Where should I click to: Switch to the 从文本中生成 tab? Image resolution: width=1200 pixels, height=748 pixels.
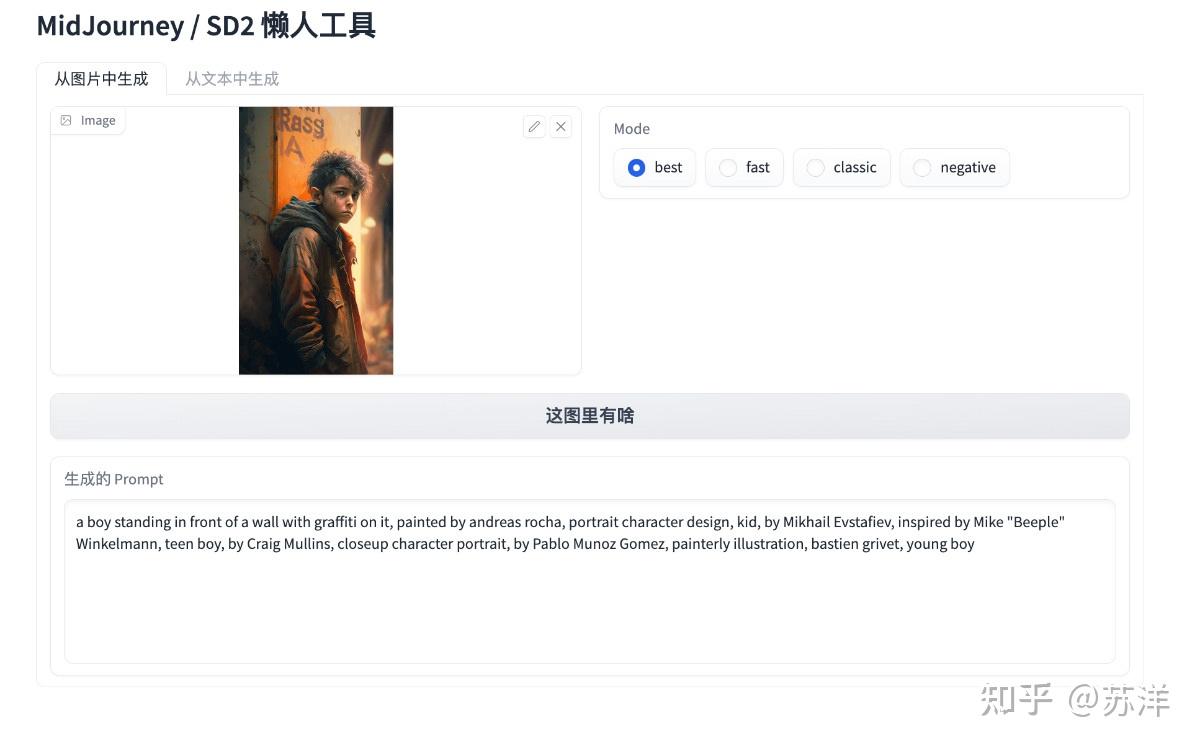click(232, 78)
